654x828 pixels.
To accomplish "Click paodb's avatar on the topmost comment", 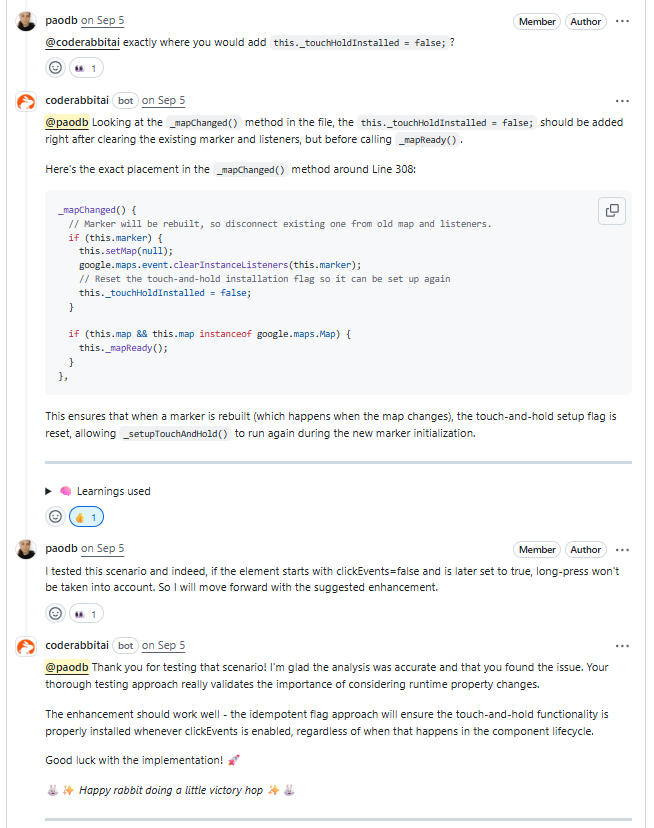I will point(27,22).
